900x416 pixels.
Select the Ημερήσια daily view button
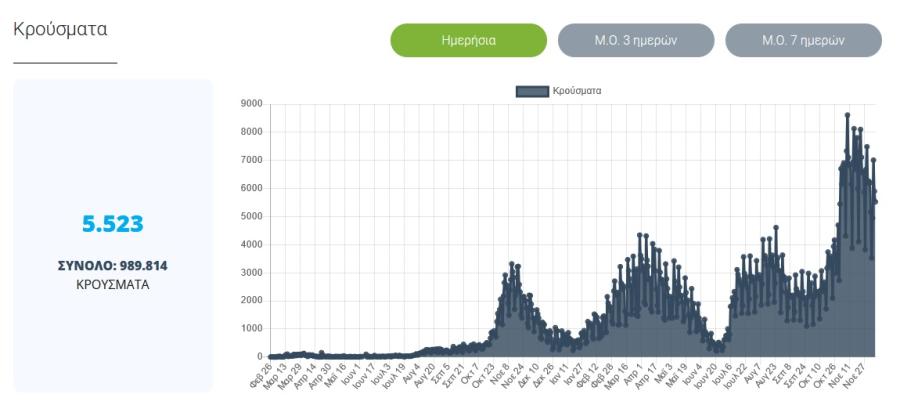(x=468, y=40)
